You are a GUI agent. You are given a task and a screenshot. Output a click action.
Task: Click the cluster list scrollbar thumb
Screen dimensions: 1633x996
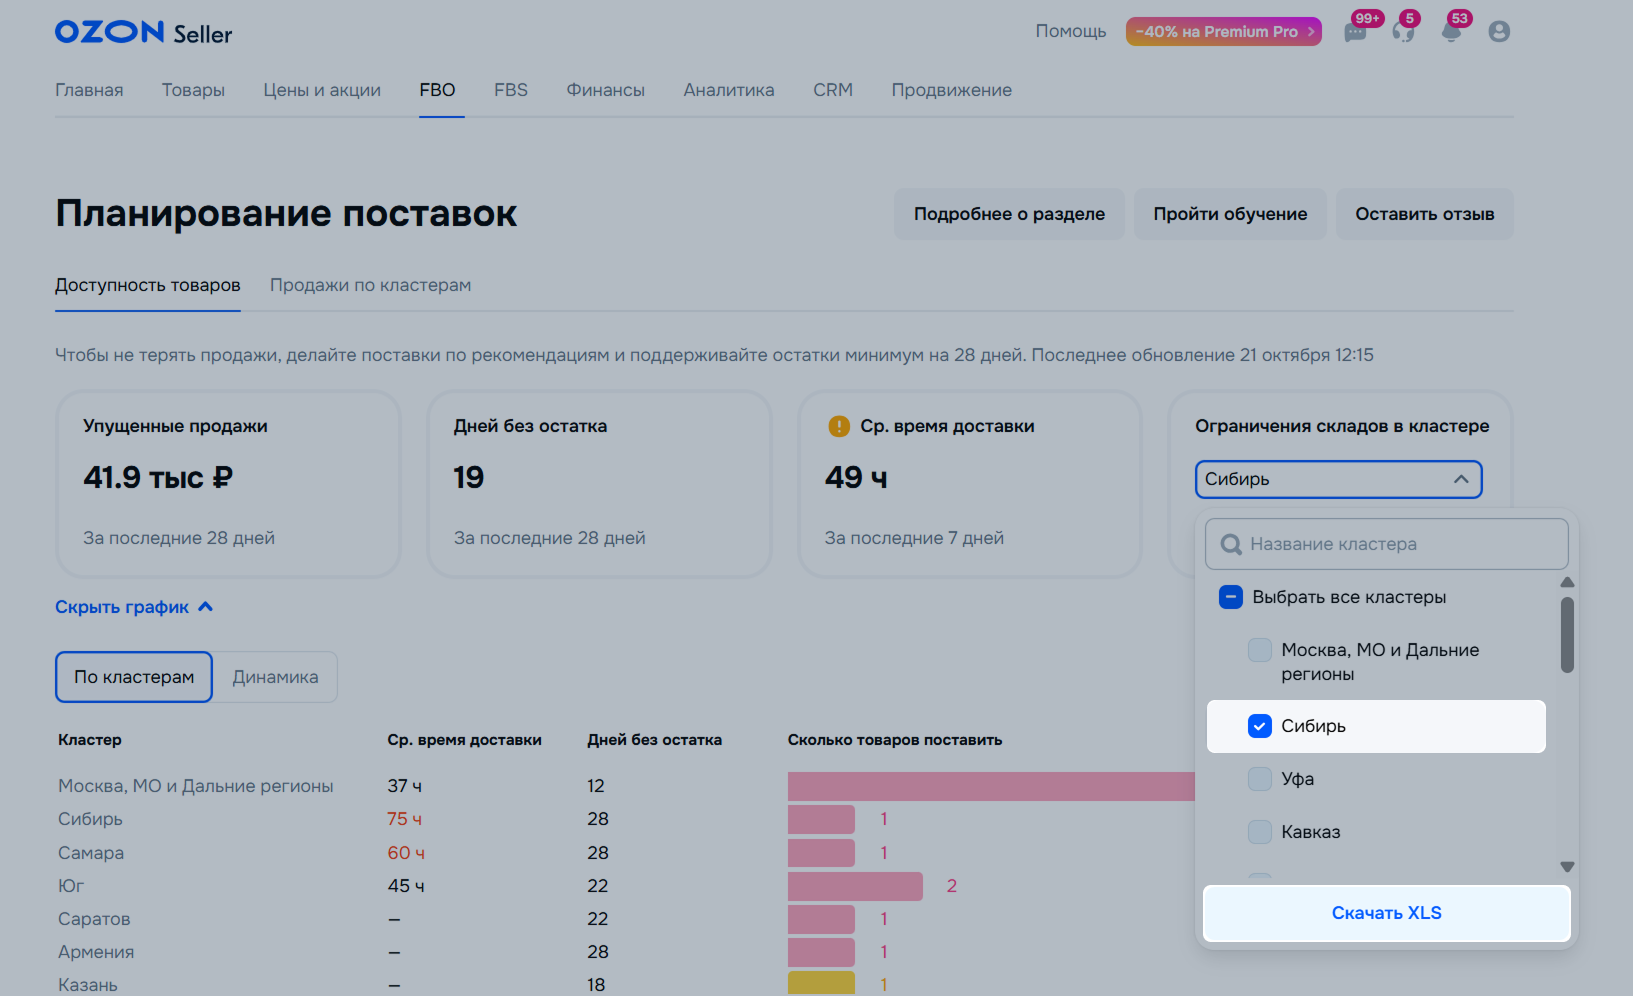coord(1567,635)
